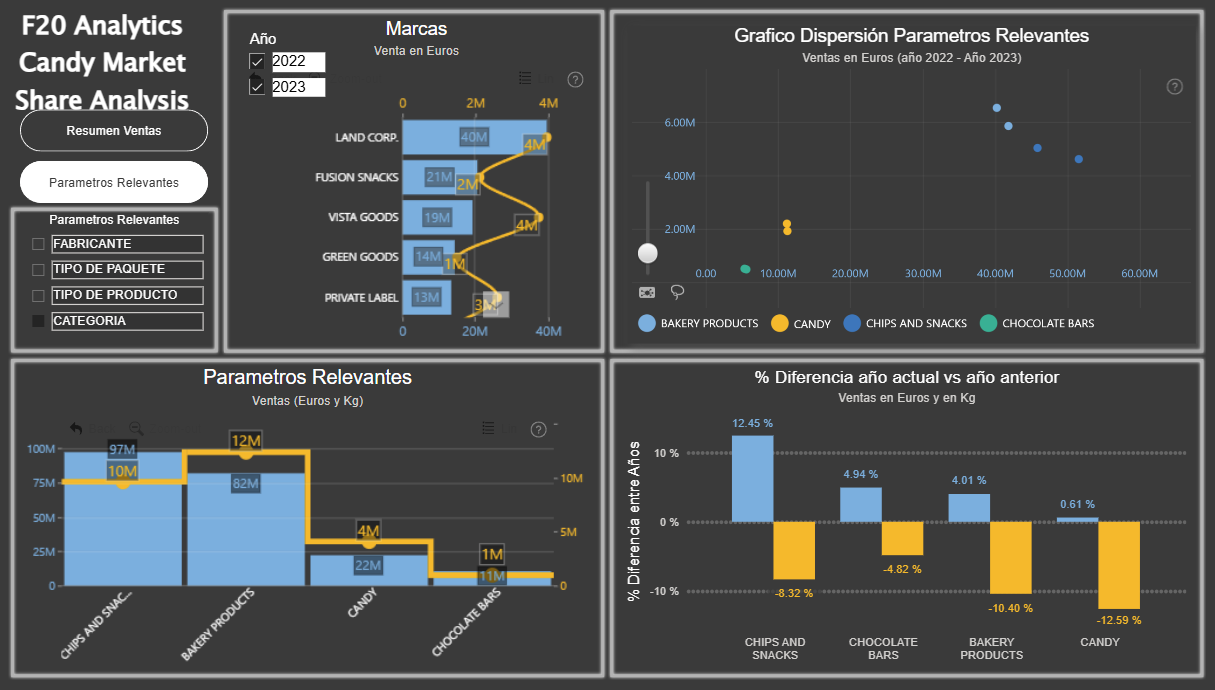Click list view icon in Marcas chart
The image size is (1215, 690).
pos(525,78)
